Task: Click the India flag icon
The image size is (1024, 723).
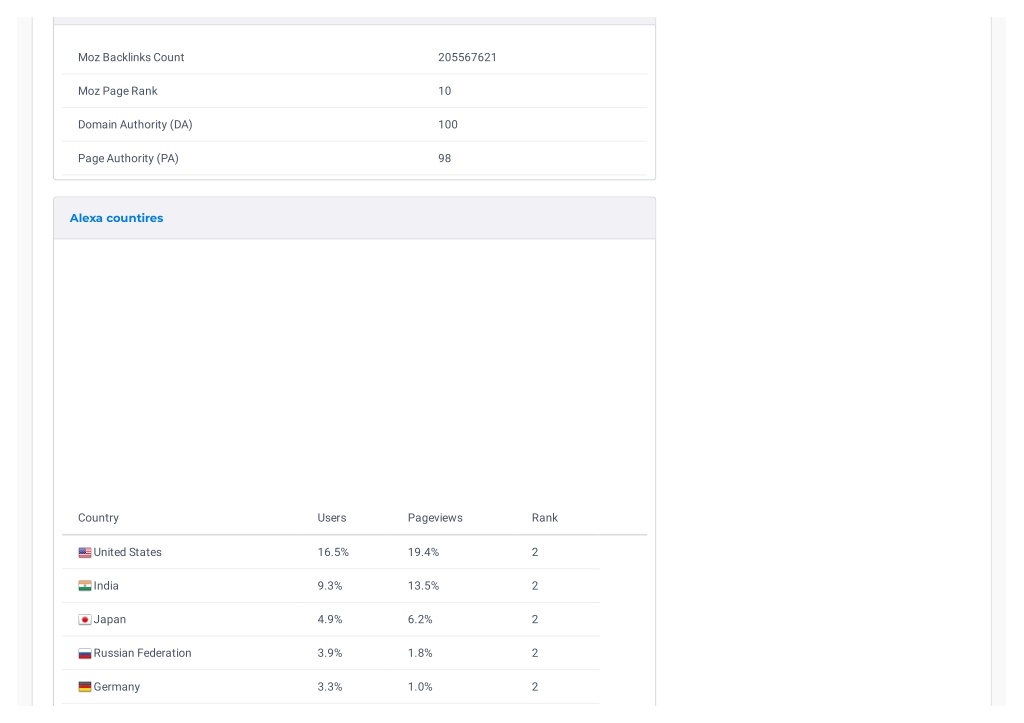Action: 85,586
